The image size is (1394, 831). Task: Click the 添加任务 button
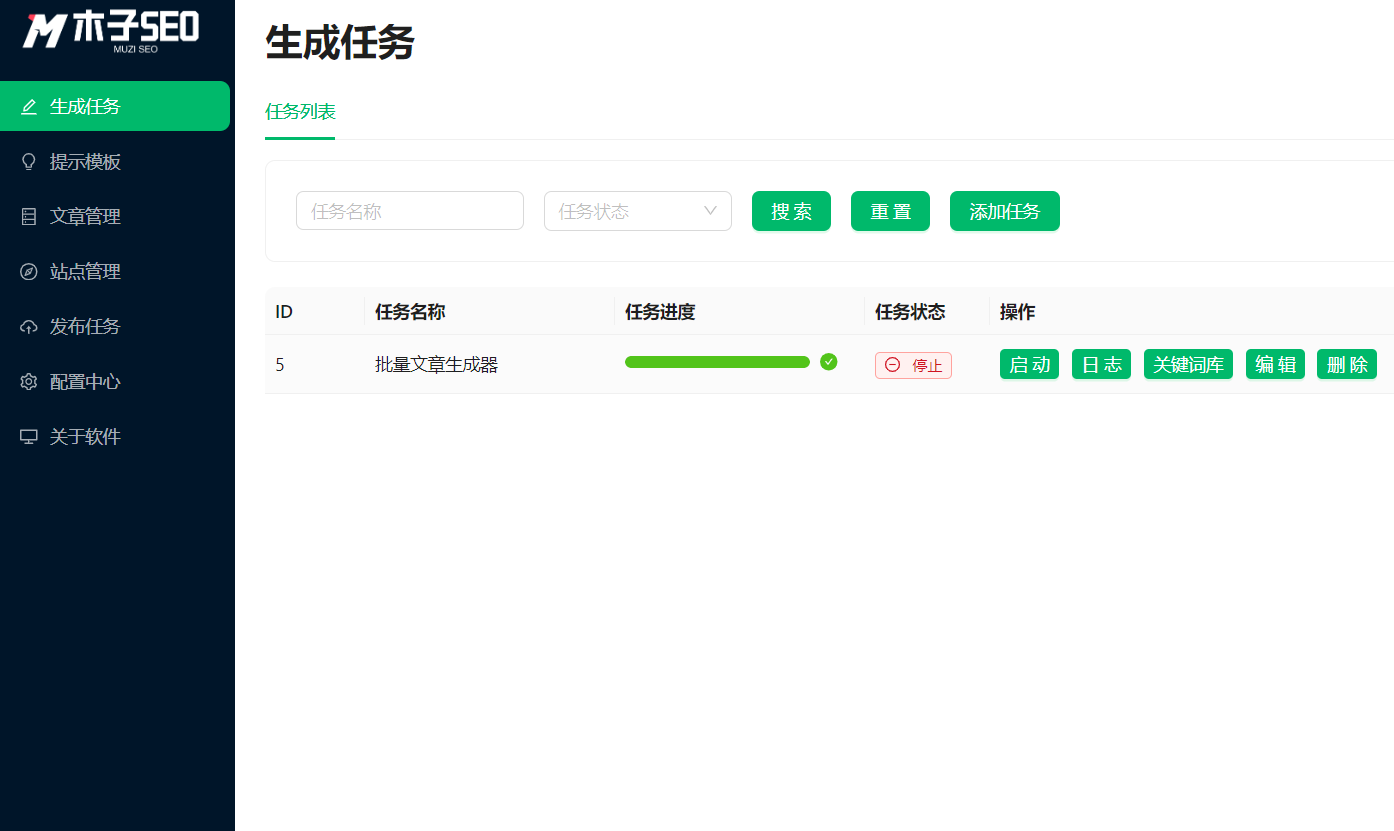coord(1004,211)
